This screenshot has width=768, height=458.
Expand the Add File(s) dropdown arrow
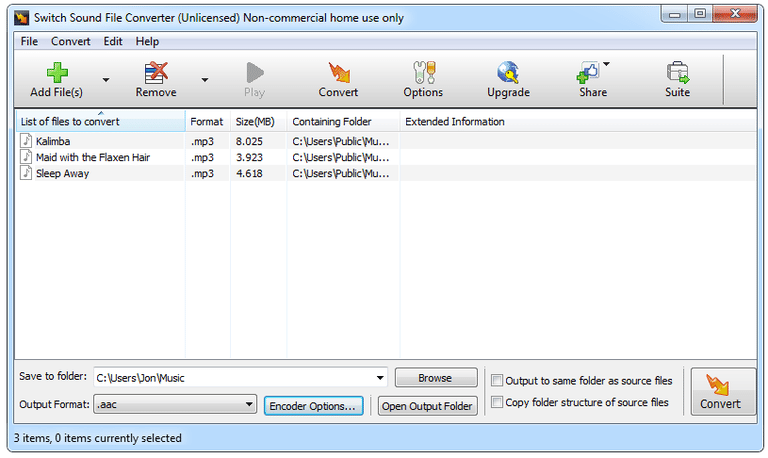(106, 80)
